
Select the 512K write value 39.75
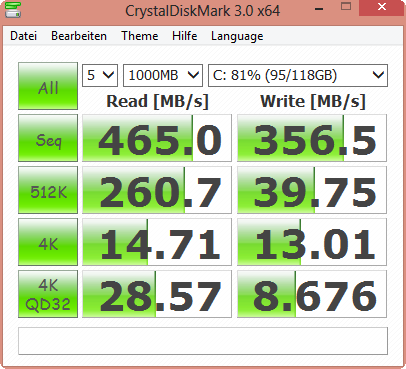(312, 190)
